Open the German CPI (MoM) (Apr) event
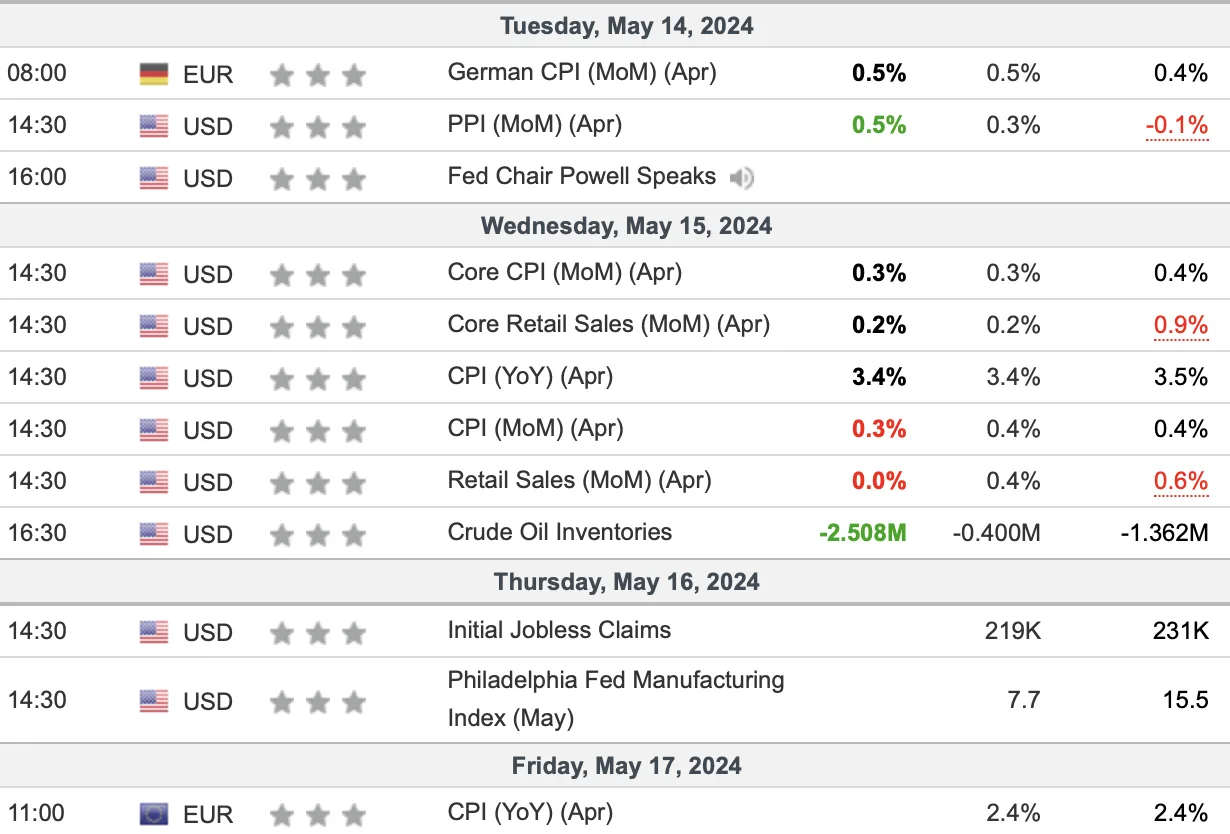The width and height of the screenshot is (1230, 834). pos(582,72)
